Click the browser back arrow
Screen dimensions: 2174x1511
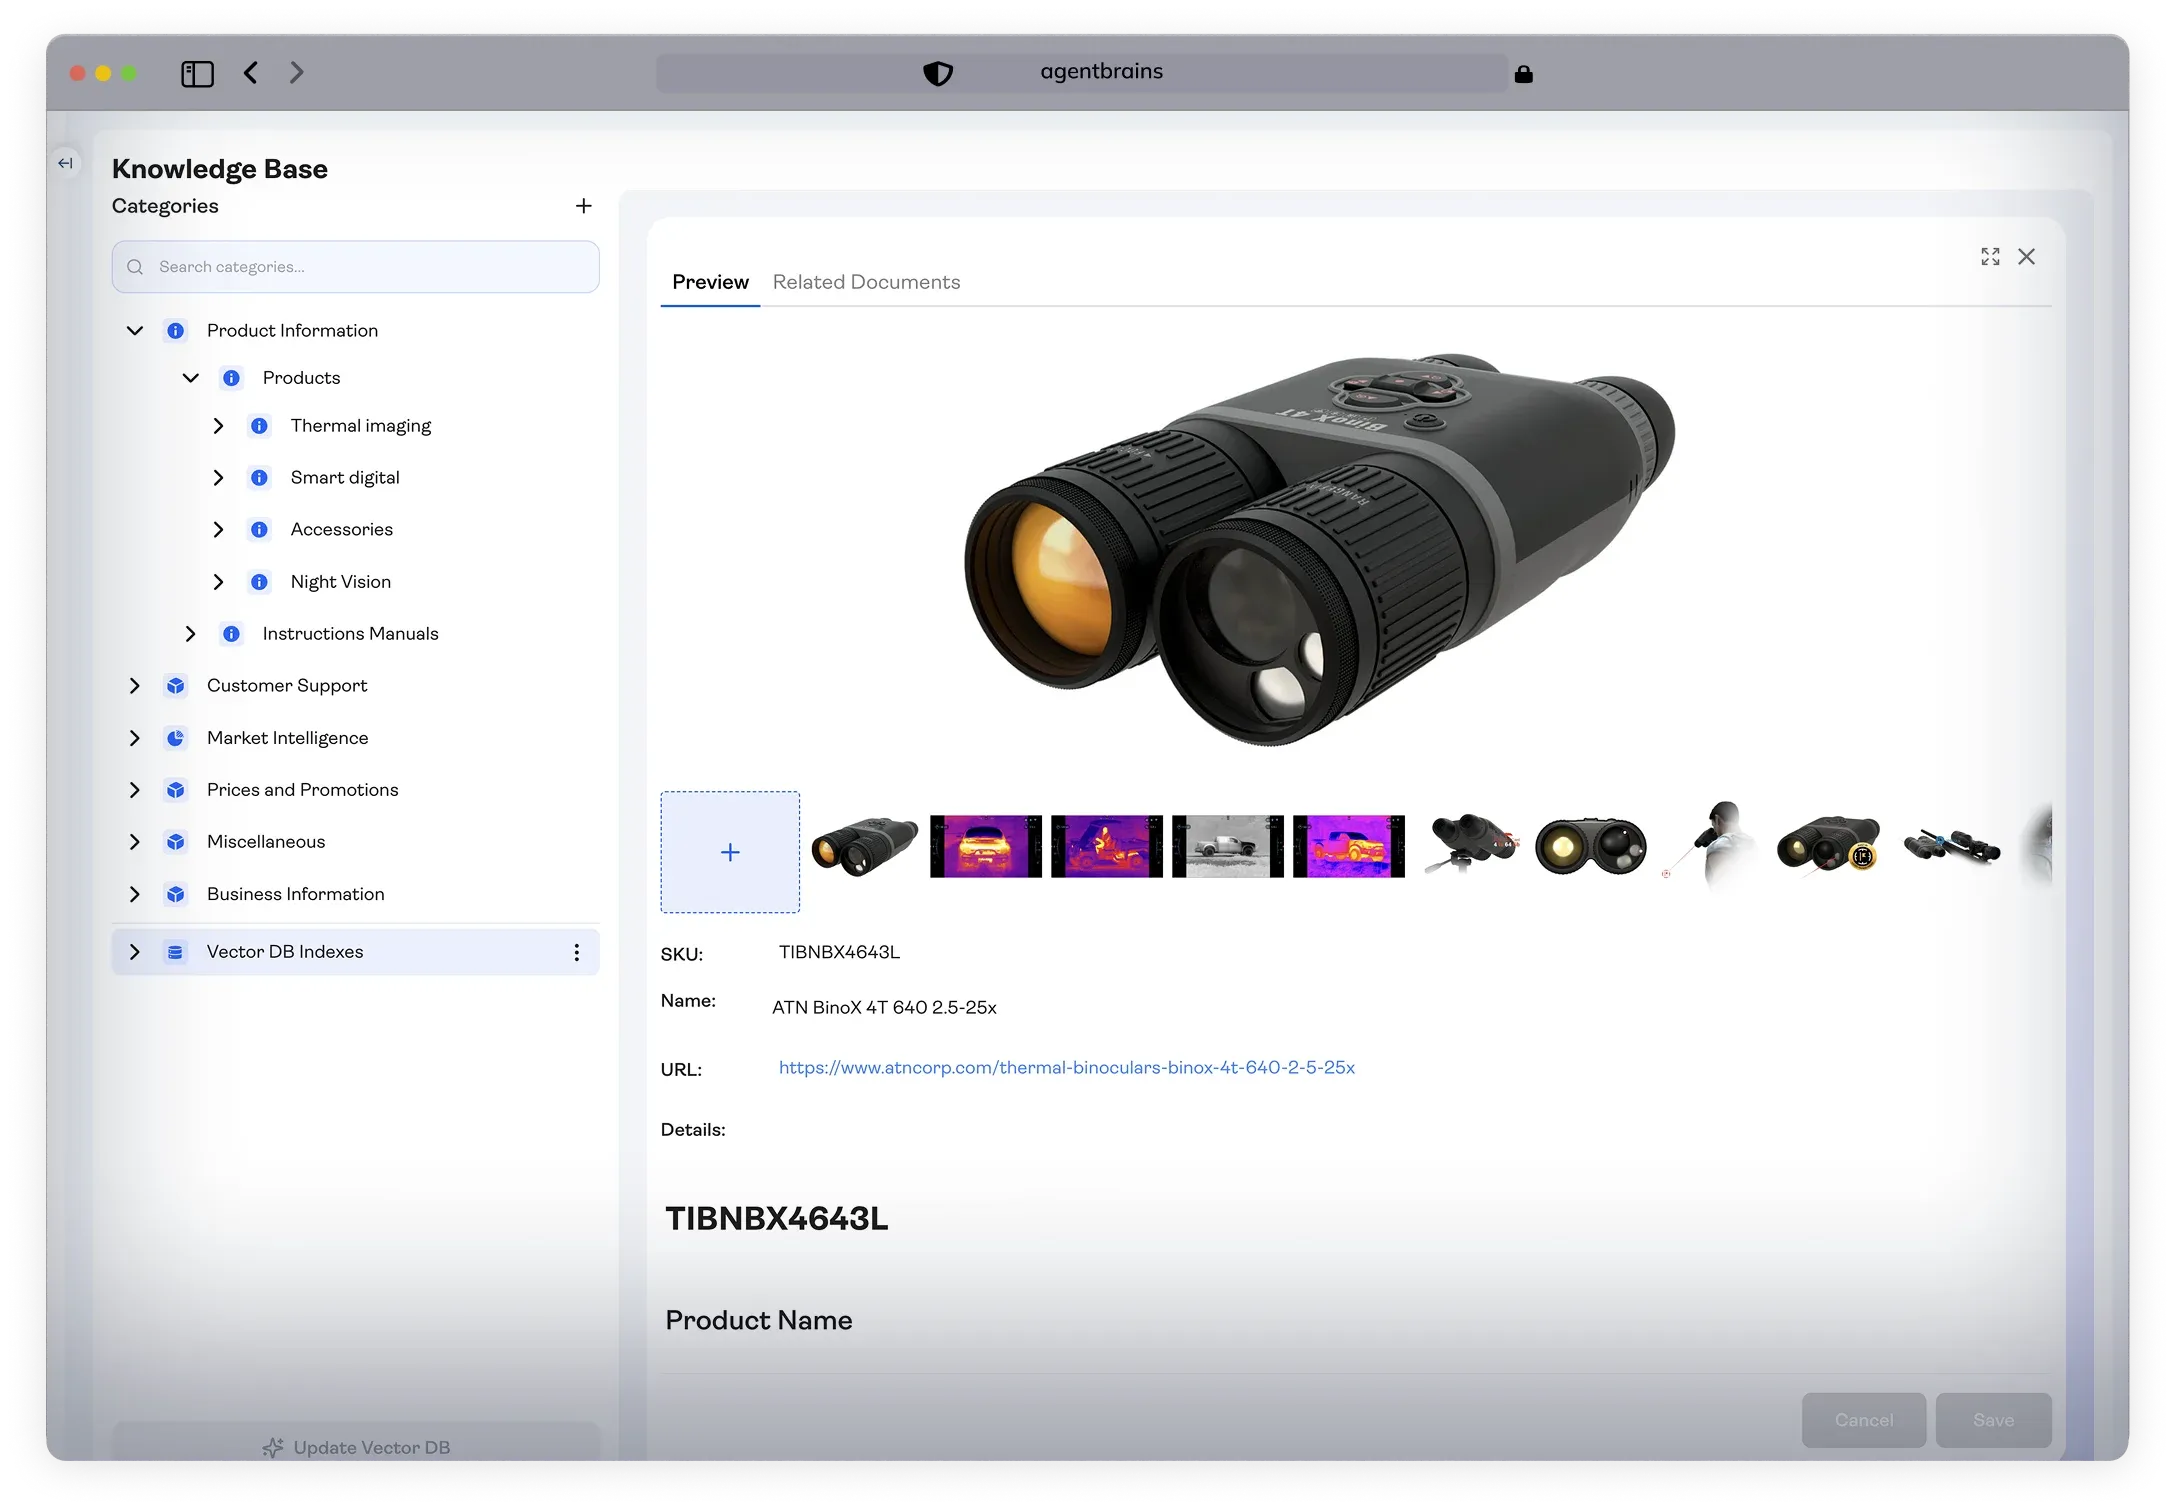pyautogui.click(x=251, y=73)
